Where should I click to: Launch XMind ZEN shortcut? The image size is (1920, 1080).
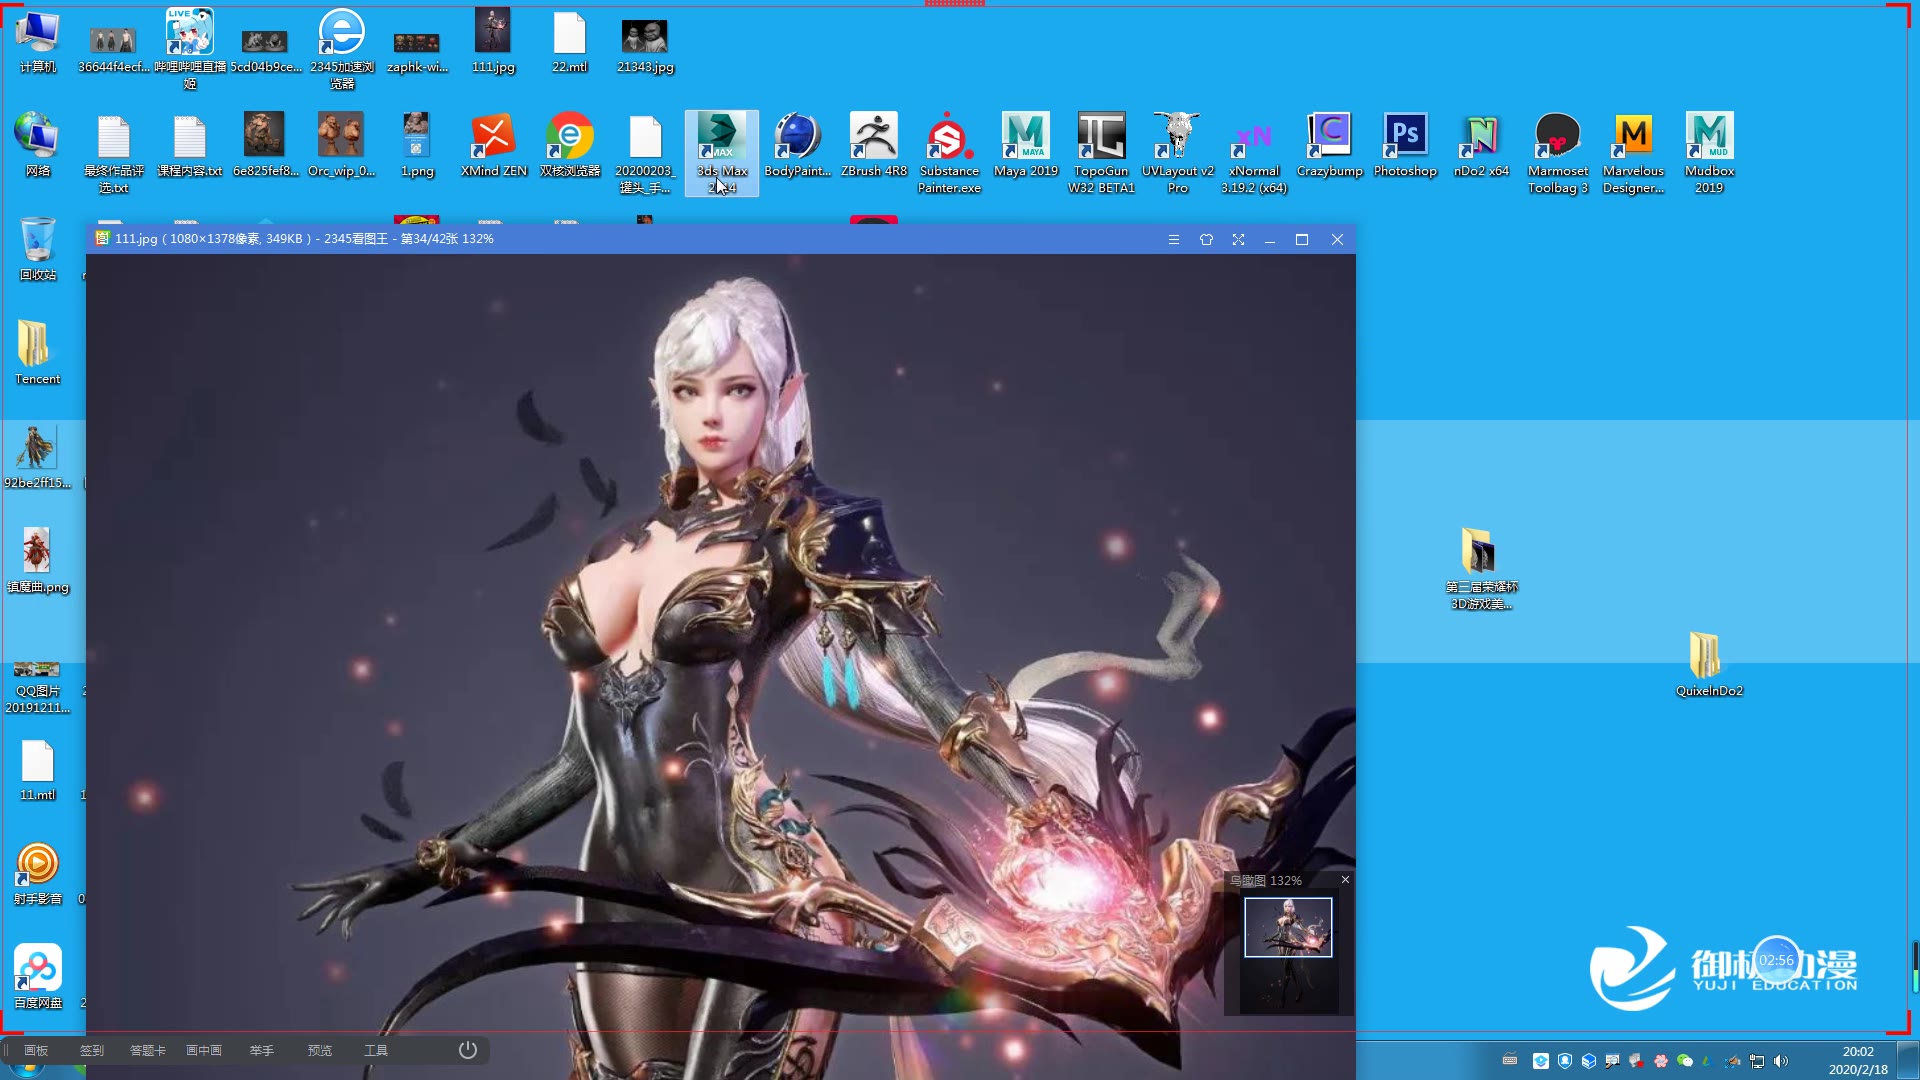pos(494,146)
